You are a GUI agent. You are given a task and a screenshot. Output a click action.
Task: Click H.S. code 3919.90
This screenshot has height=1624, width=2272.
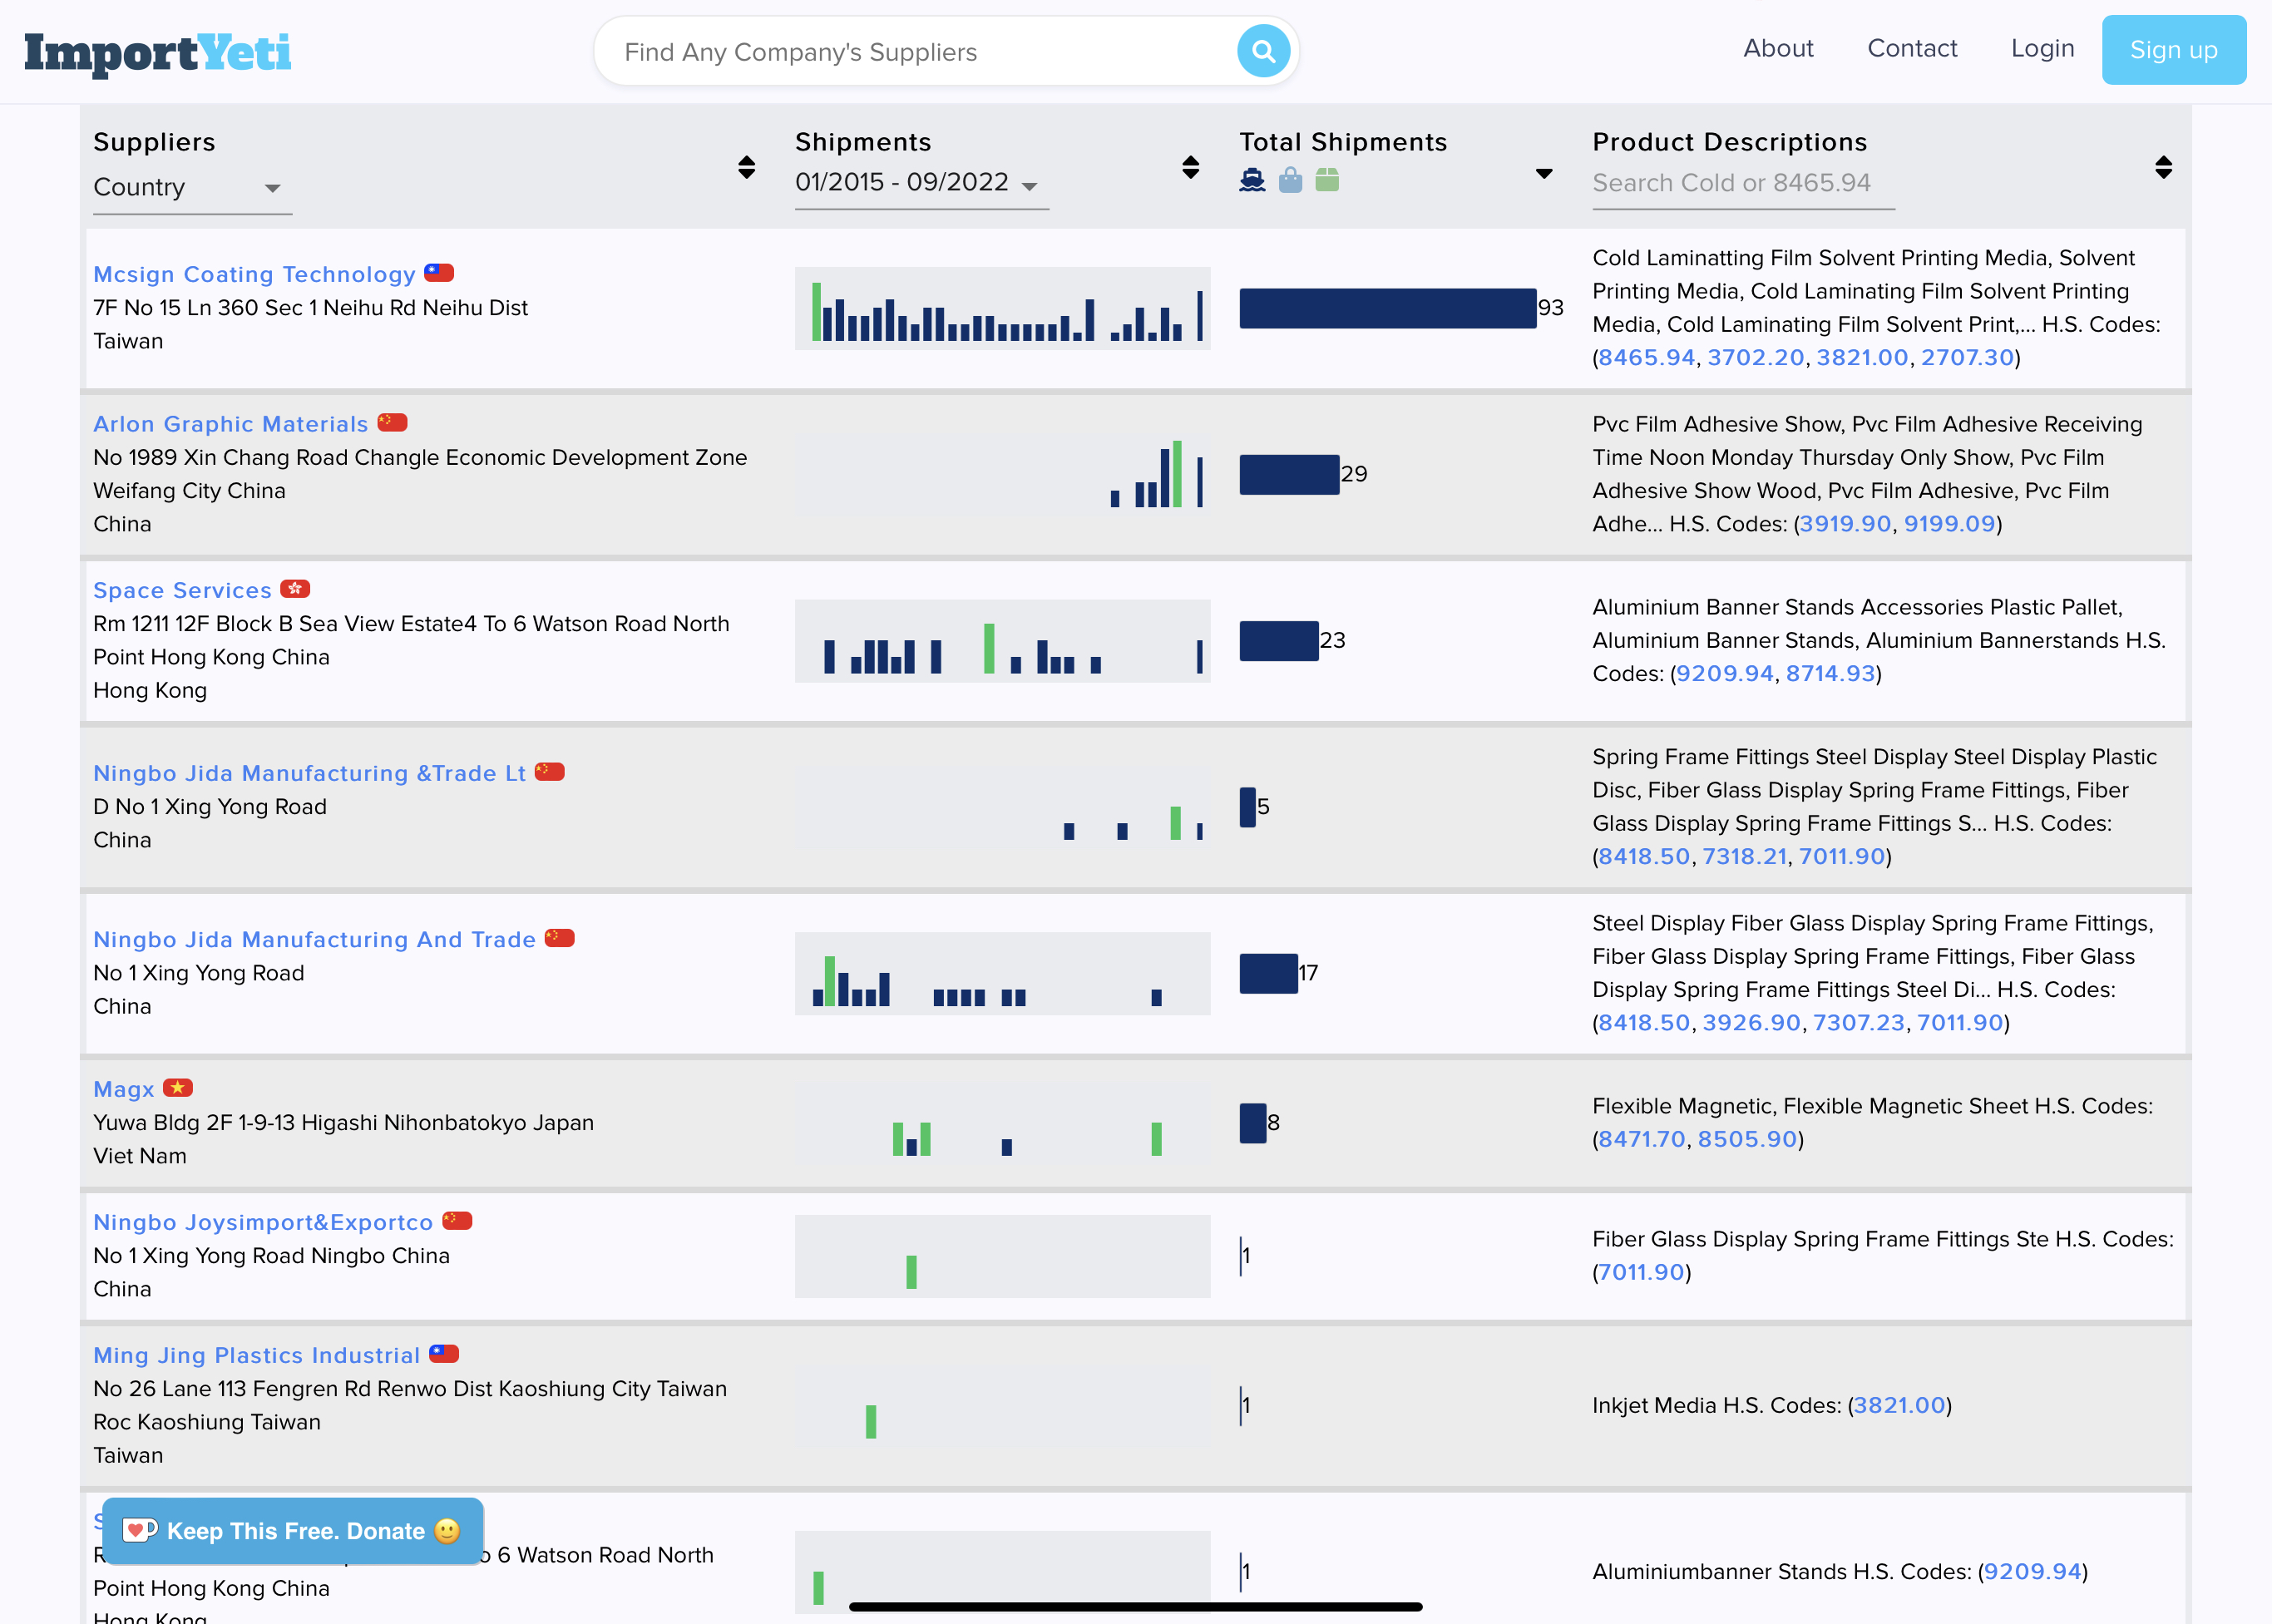[1845, 523]
